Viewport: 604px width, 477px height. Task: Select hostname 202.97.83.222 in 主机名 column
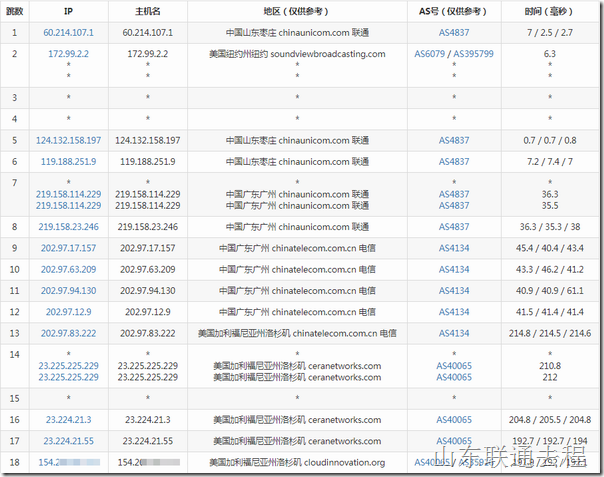[x=148, y=333]
